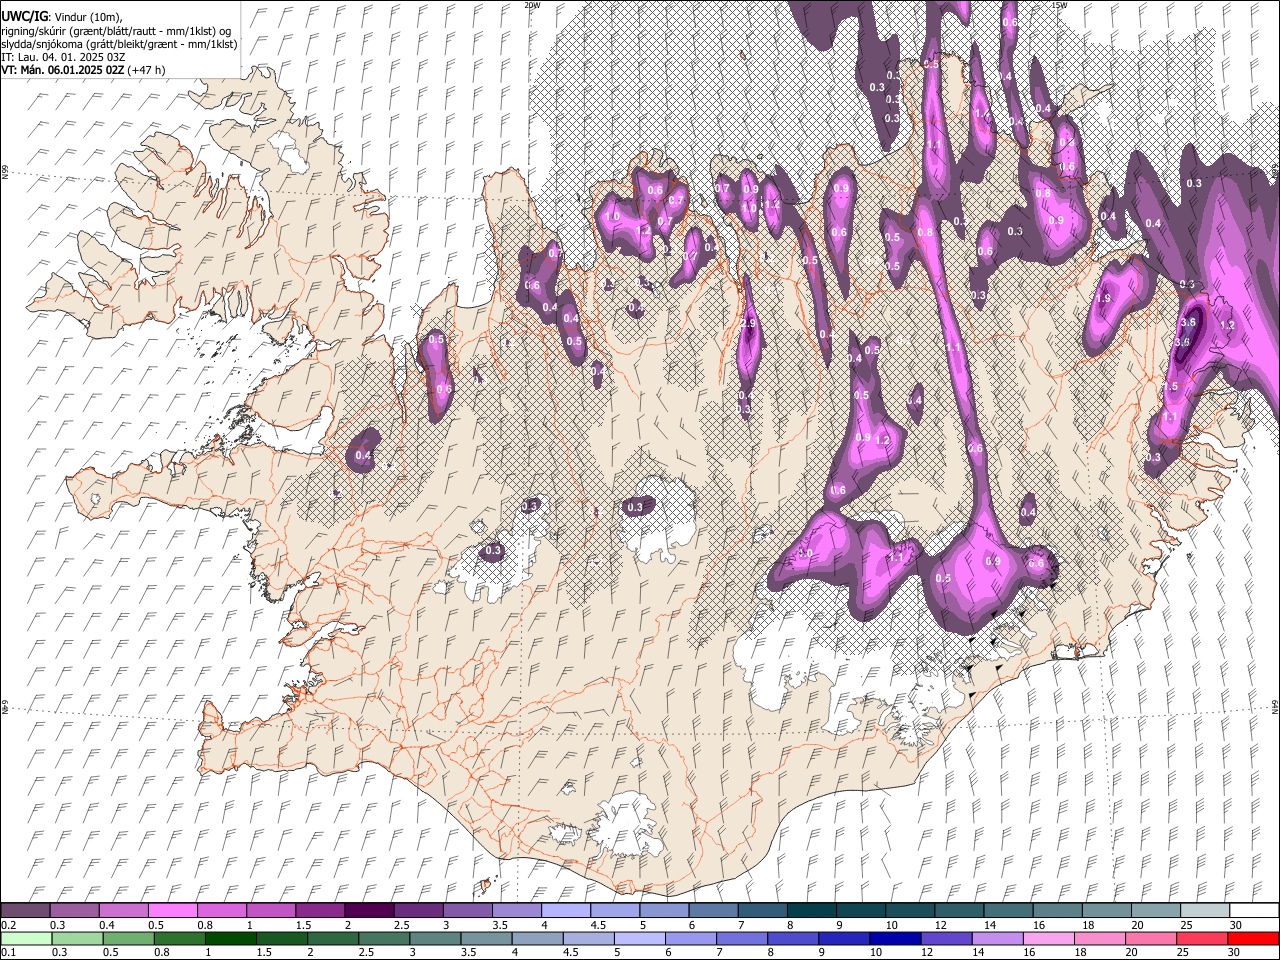Click the "0.4" legend value label

click(x=107, y=925)
